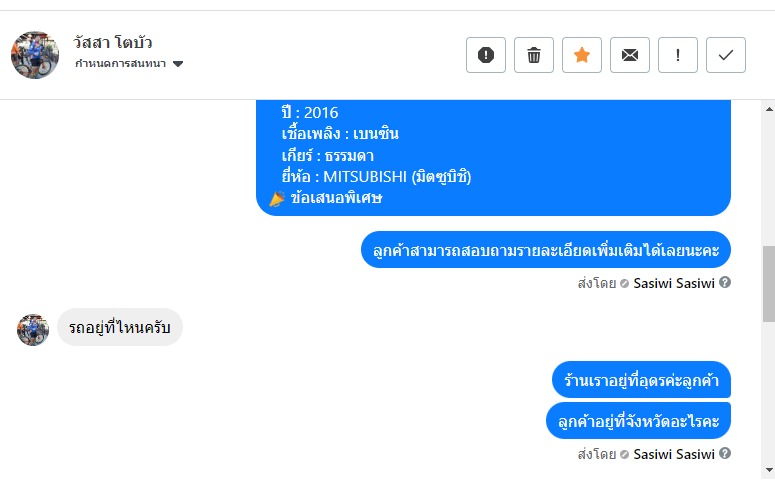The image size is (775, 487).
Task: Select the message รถอยู่ที่ไหนครับ
Action: pyautogui.click(x=120, y=327)
